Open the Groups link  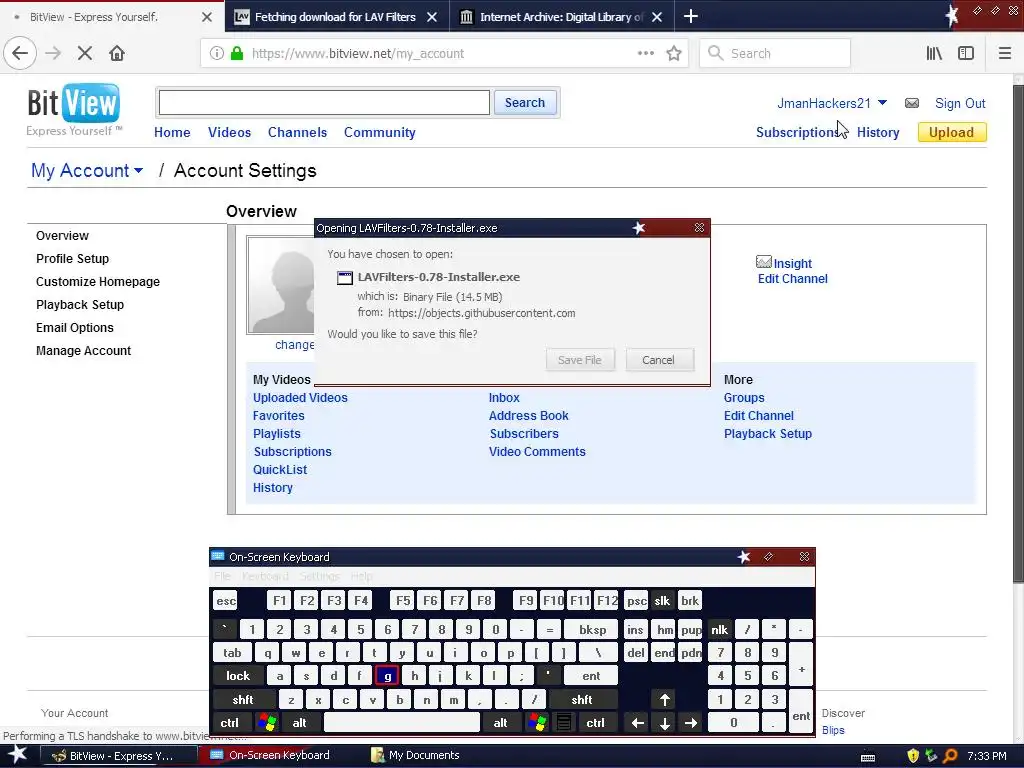(744, 398)
